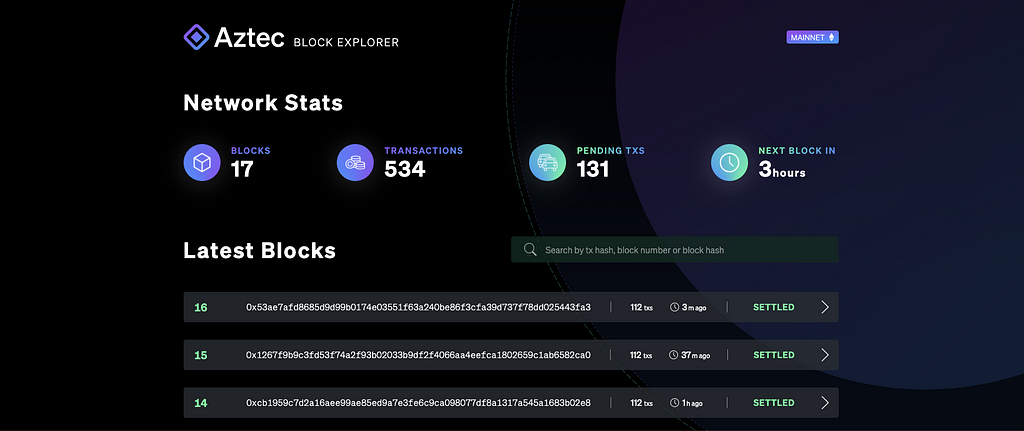Click the '1h ago' timestamp
The image size is (1024, 431).
(x=692, y=403)
